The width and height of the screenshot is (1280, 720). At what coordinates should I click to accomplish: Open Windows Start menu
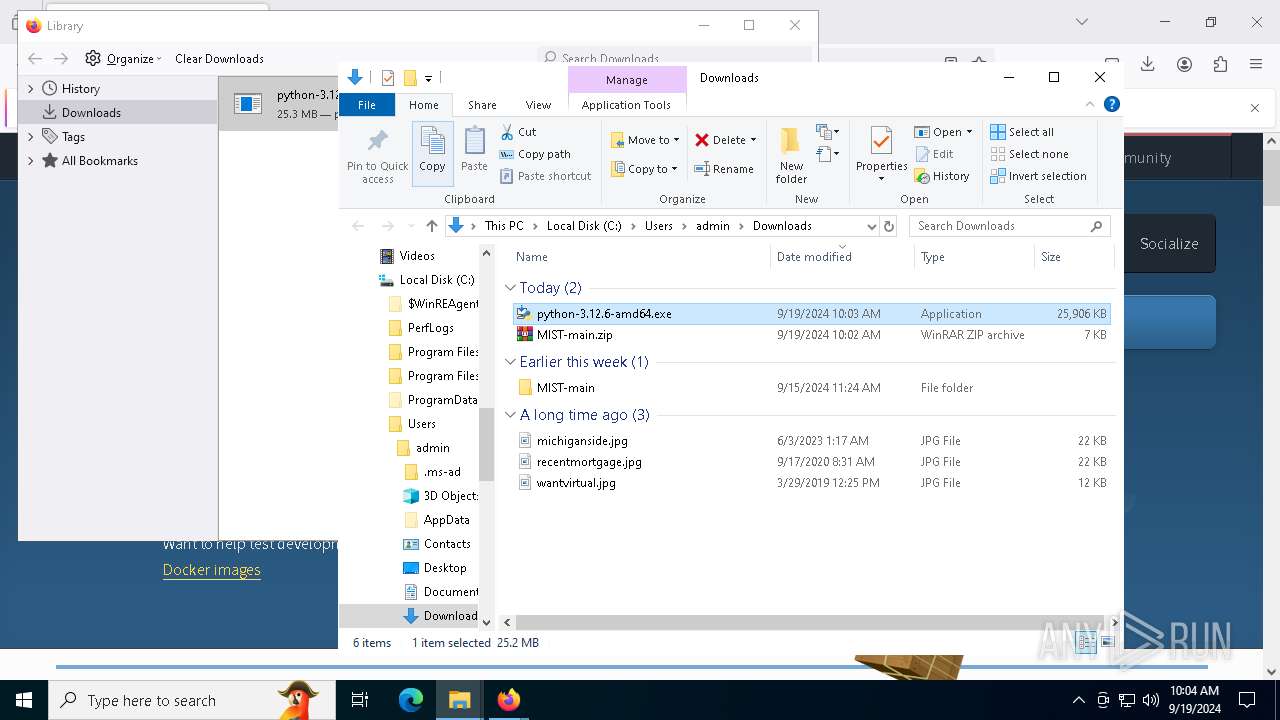pos(24,700)
